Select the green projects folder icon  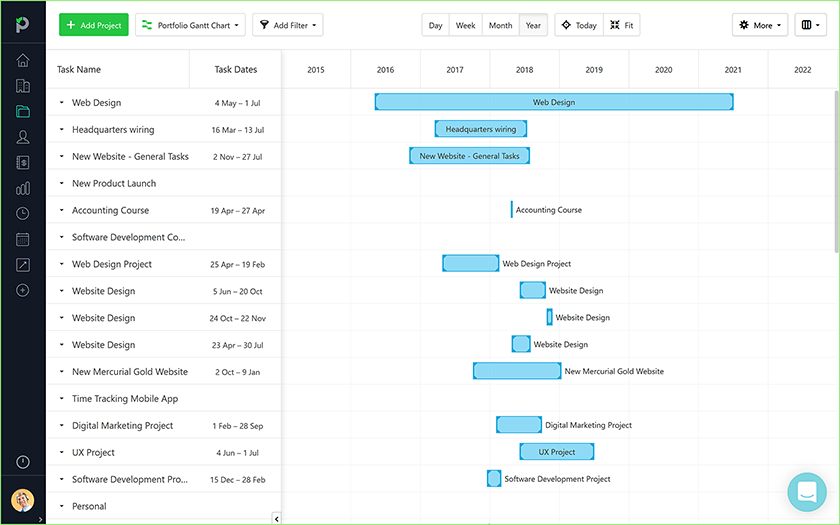pos(22,111)
